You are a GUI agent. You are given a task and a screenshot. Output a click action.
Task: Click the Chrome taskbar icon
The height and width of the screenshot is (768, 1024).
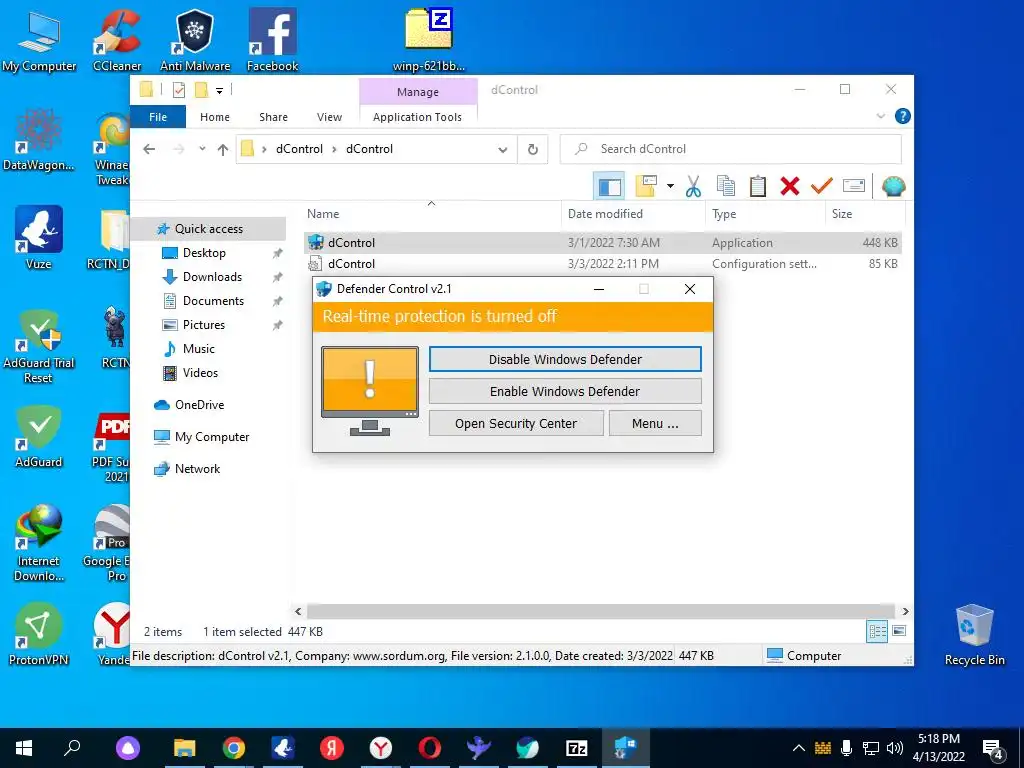(x=234, y=748)
